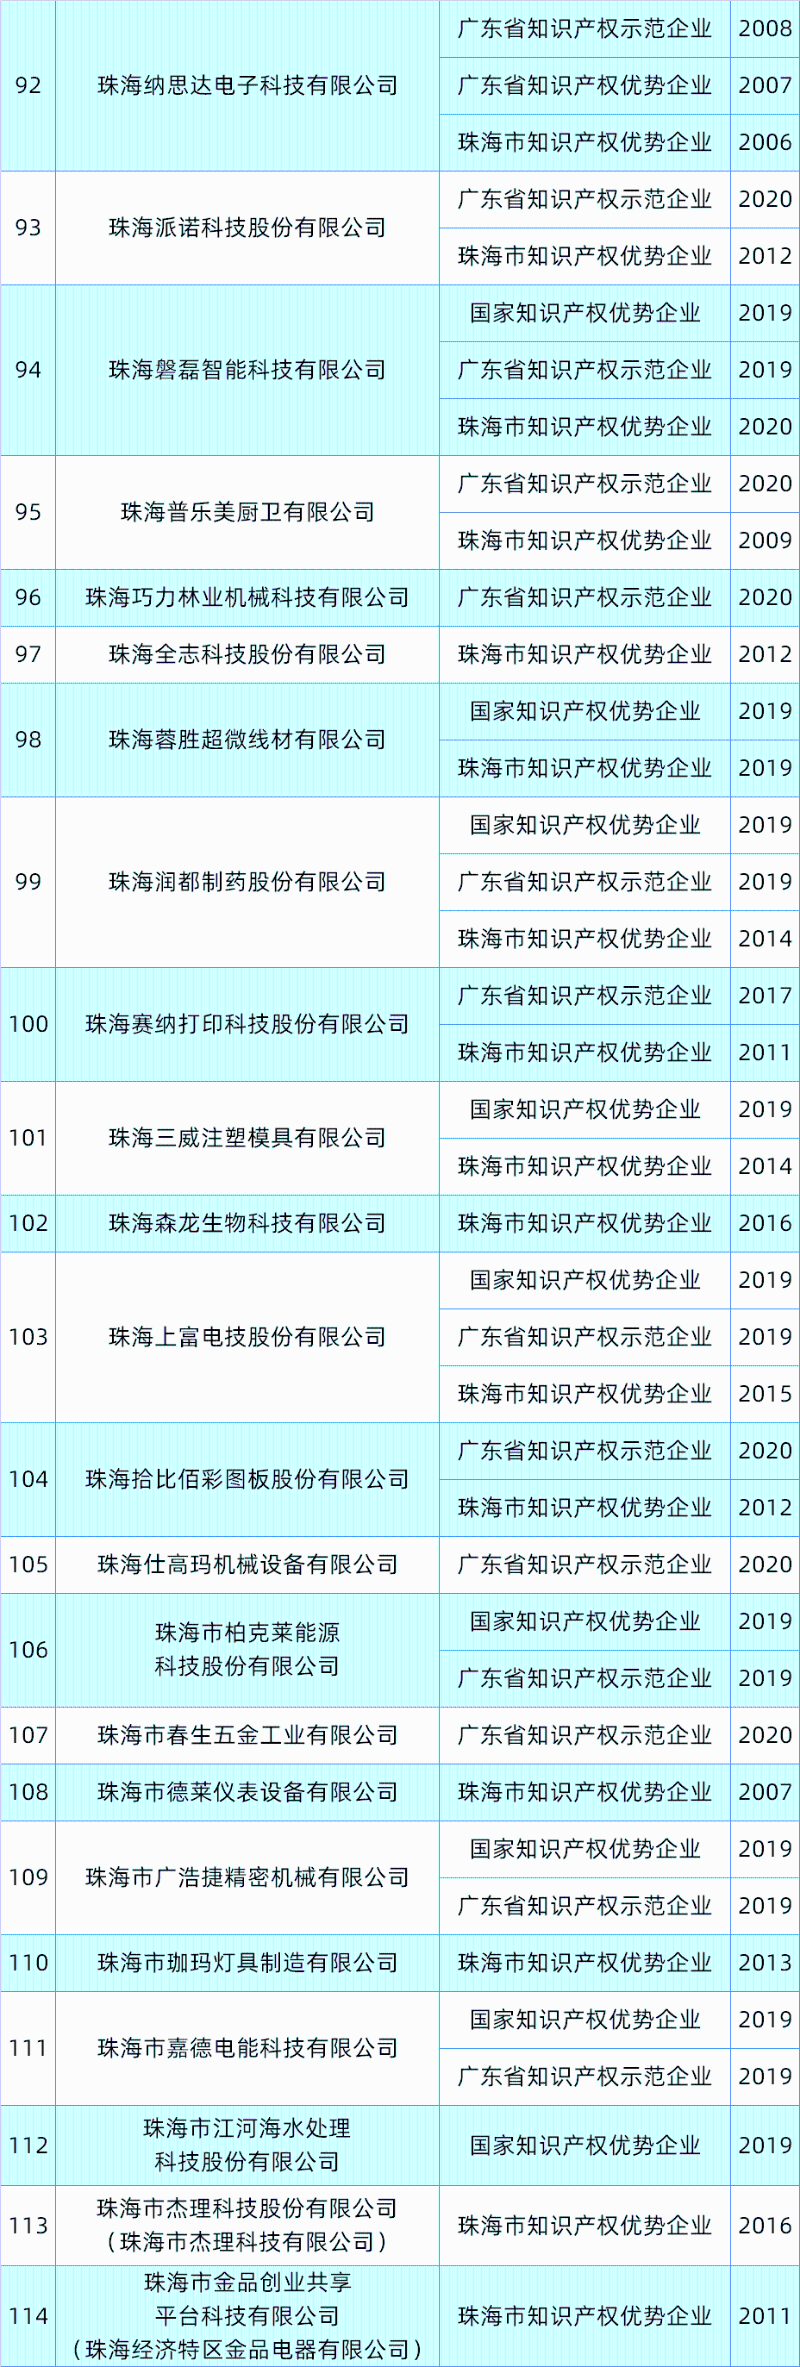Image resolution: width=800 pixels, height=2367 pixels.
Task: Select row number 106 cell
Action: click(x=28, y=1650)
